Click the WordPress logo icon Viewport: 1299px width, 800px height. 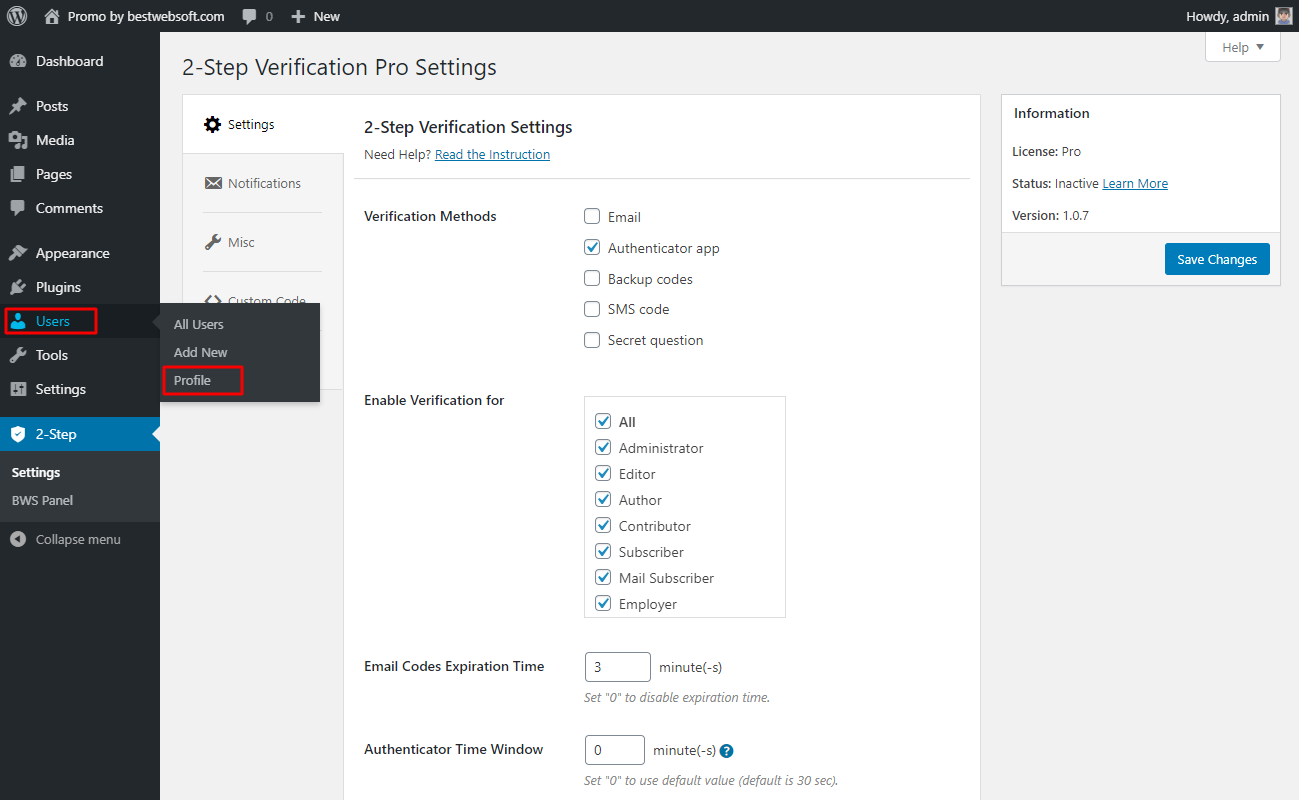tap(17, 16)
